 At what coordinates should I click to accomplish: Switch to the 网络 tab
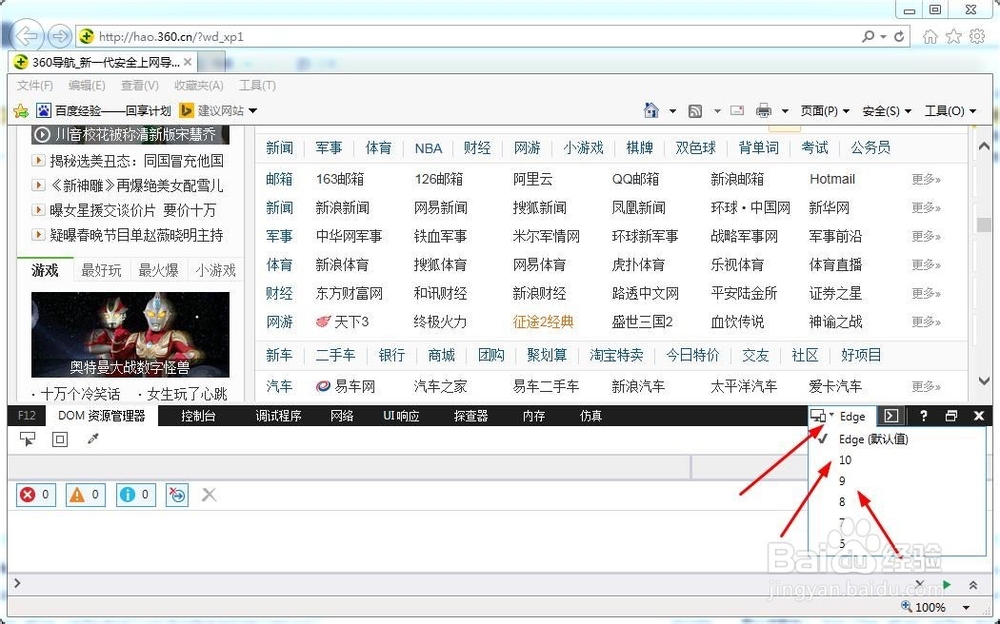[x=342, y=416]
